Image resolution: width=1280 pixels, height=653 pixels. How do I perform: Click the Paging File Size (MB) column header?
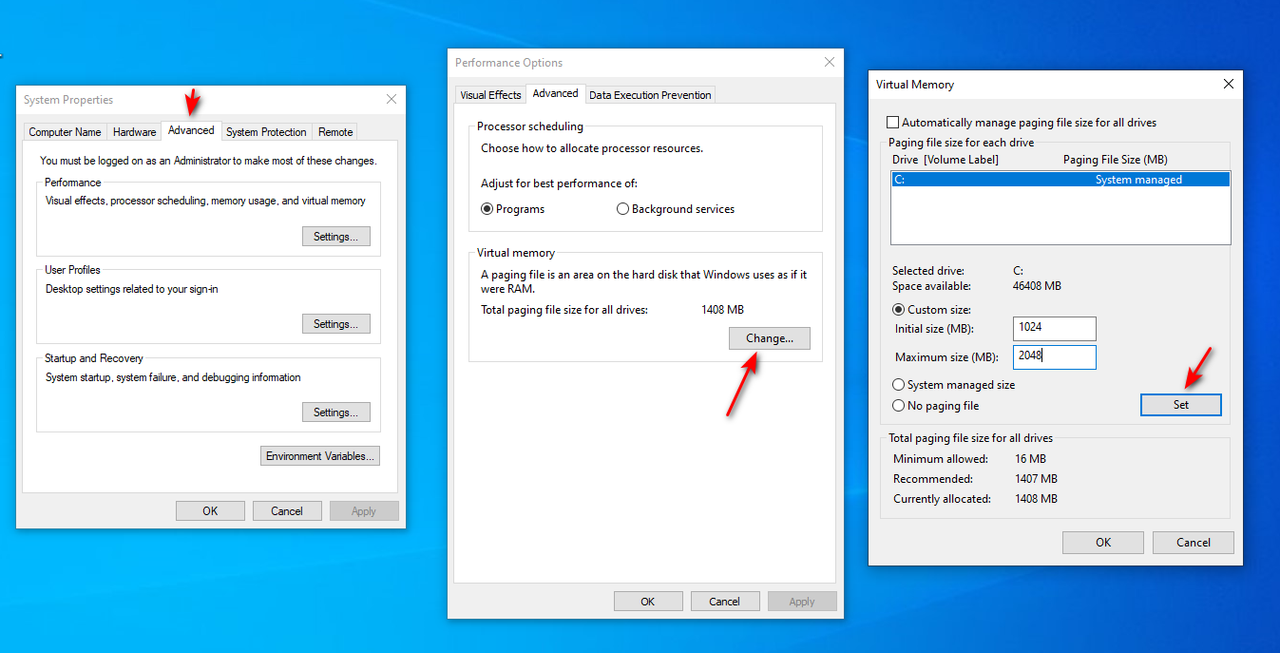coord(1115,160)
